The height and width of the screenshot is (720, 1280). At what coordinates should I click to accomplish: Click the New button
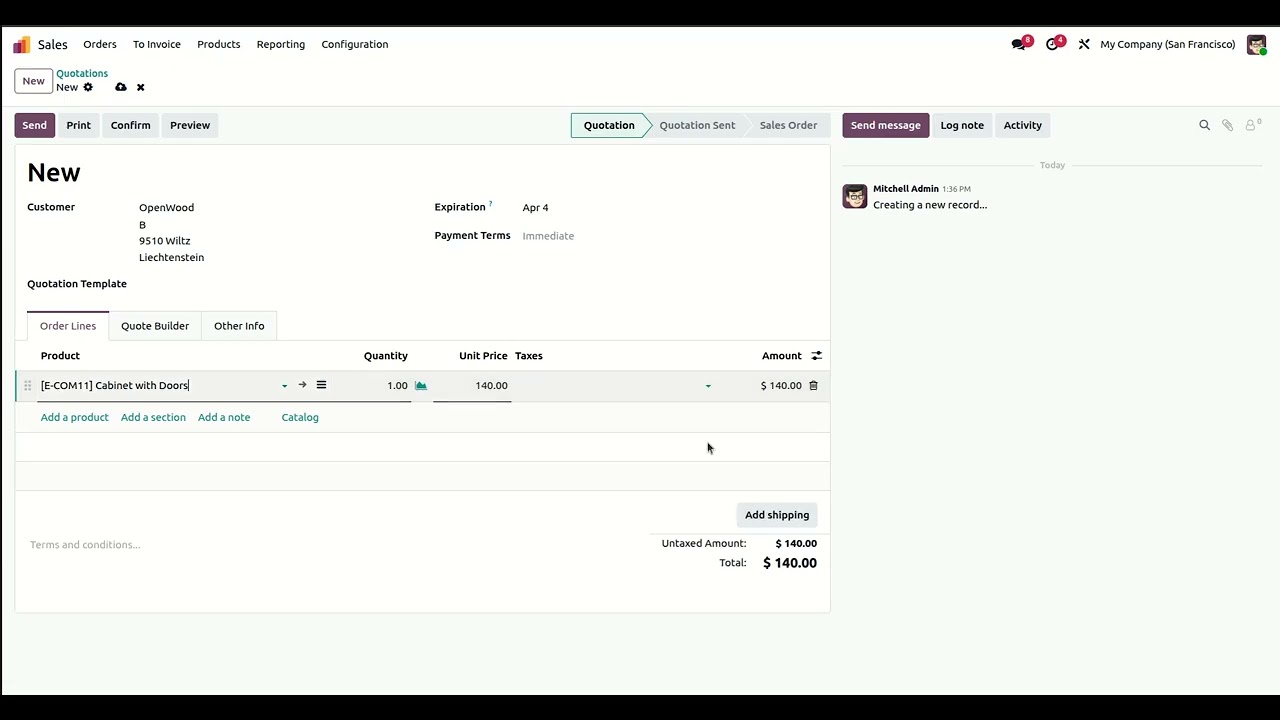click(x=33, y=81)
